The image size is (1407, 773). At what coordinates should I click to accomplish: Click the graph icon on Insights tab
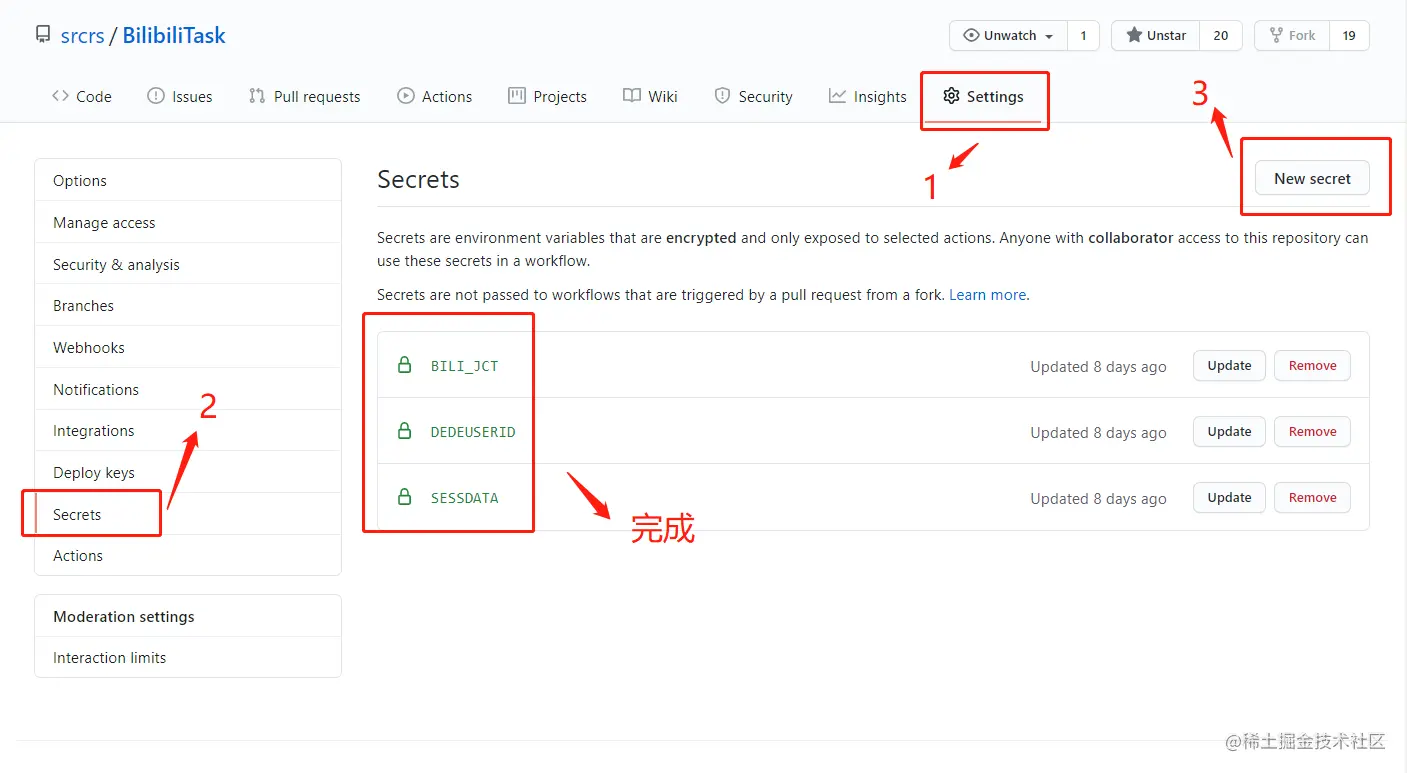pos(837,96)
